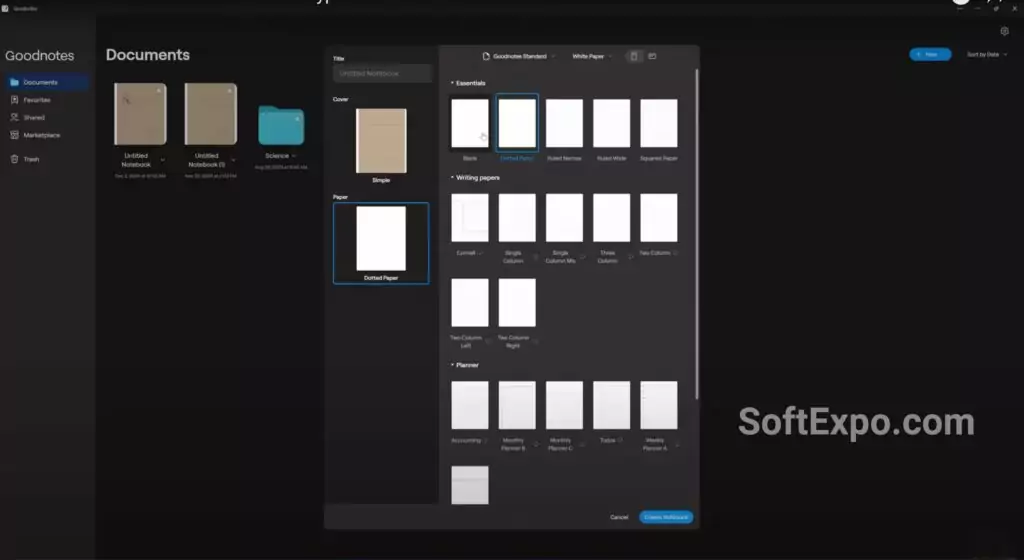Click the Favorites bookmark icon
The height and width of the screenshot is (560, 1024).
pos(14,100)
